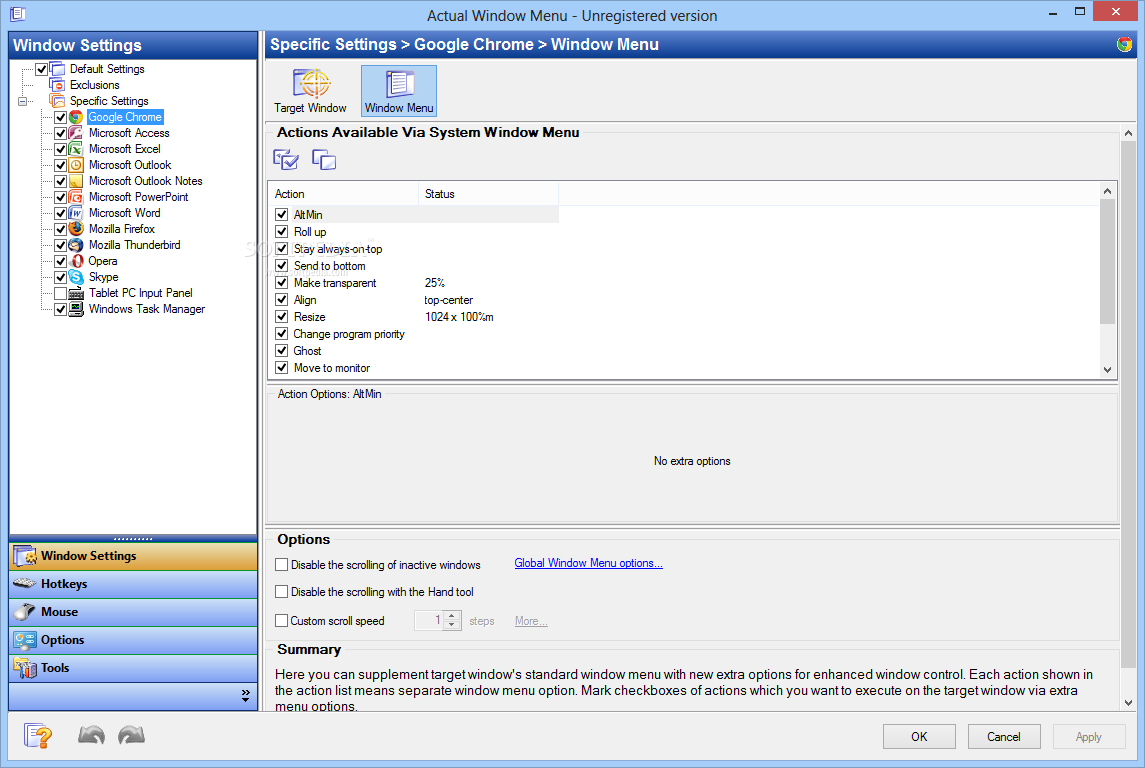The width and height of the screenshot is (1145, 768).
Task: Collapse the Specific Settings tree node
Action: (x=23, y=101)
